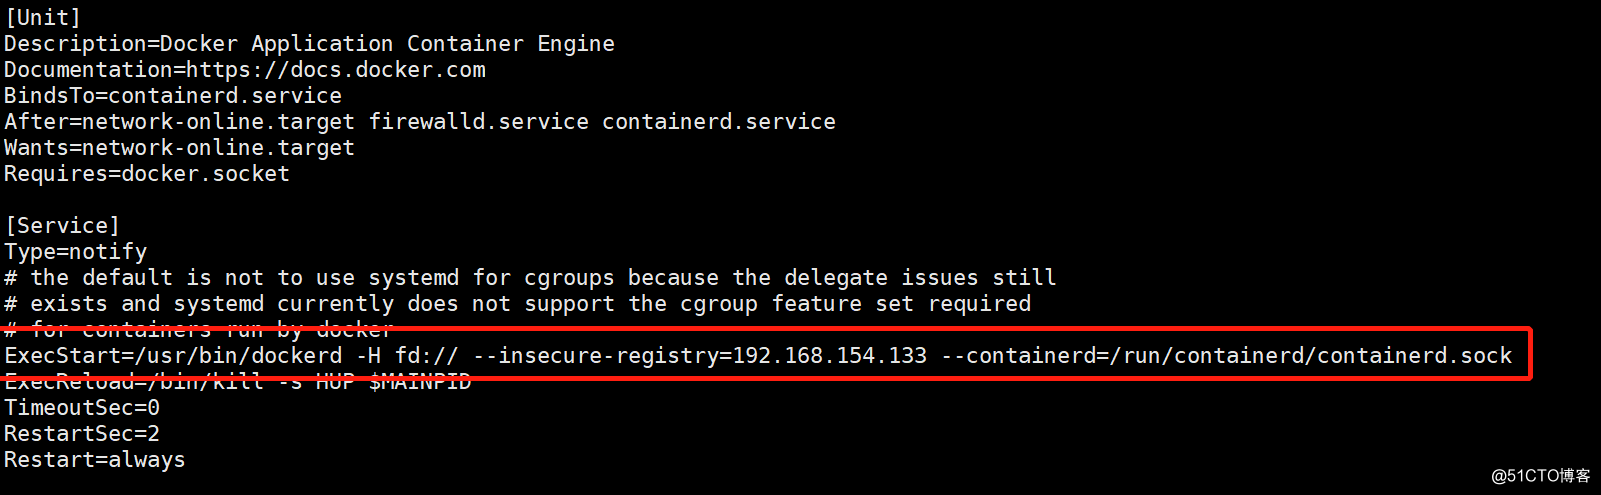
Task: Click the comment about cgroup feature set
Action: (x=517, y=303)
